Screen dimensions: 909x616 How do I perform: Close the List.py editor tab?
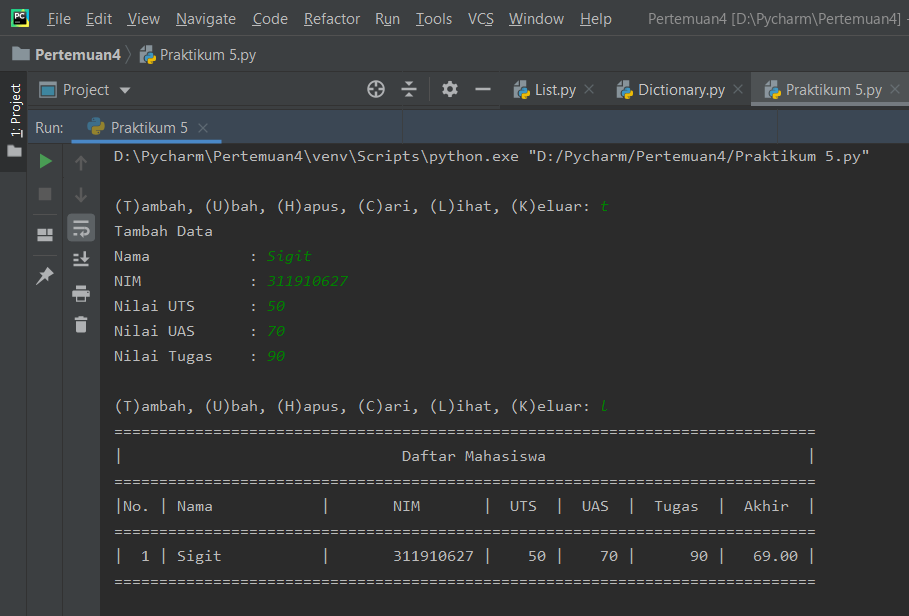[x=589, y=89]
